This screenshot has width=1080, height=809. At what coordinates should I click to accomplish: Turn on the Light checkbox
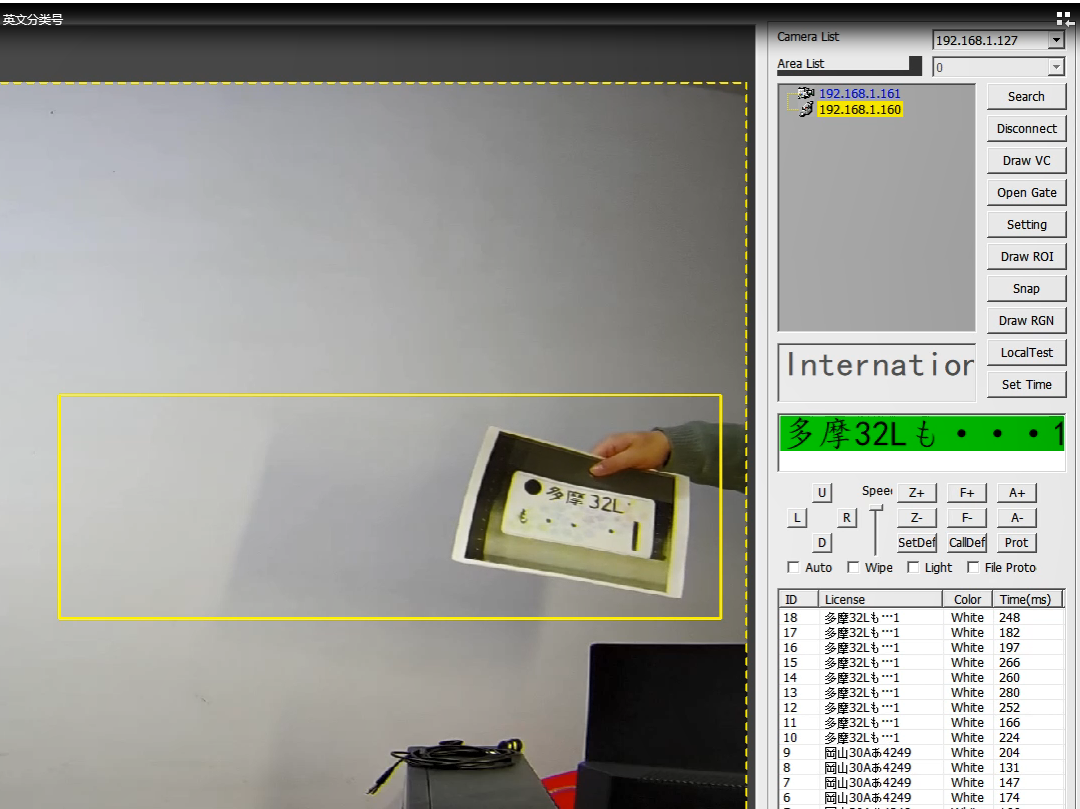[x=913, y=567]
